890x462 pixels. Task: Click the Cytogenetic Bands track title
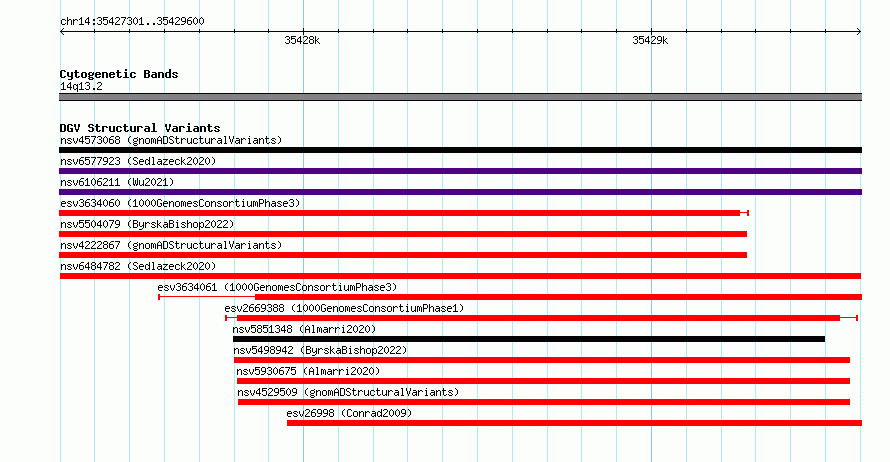click(119, 74)
